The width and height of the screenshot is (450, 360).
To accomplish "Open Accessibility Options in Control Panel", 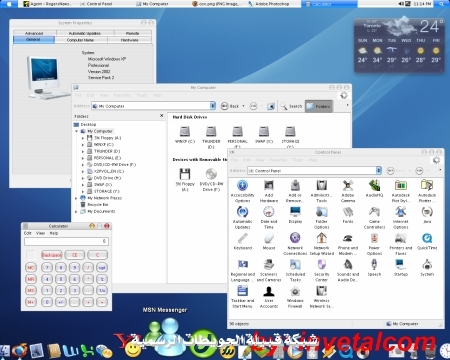I will [242, 191].
